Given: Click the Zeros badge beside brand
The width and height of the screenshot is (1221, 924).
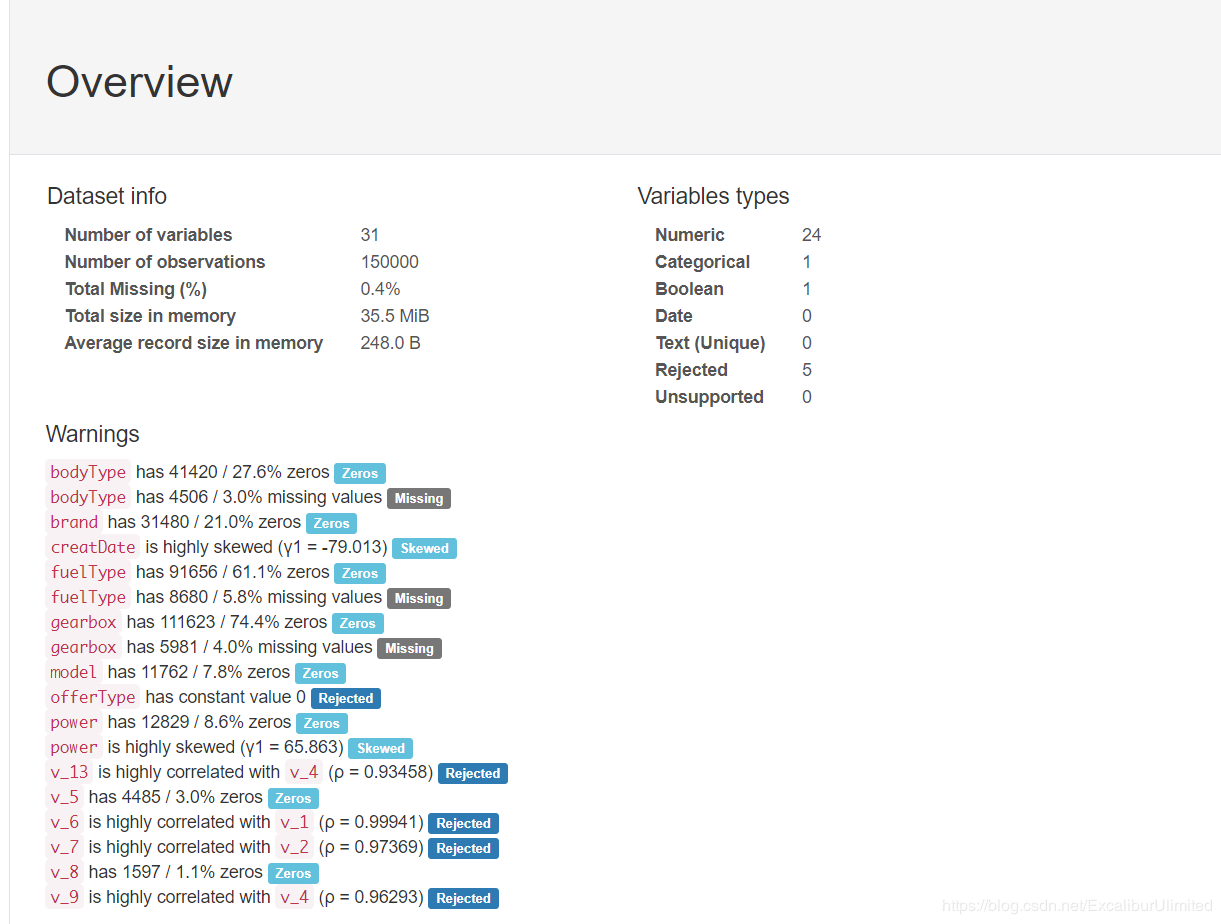Looking at the screenshot, I should point(331,523).
